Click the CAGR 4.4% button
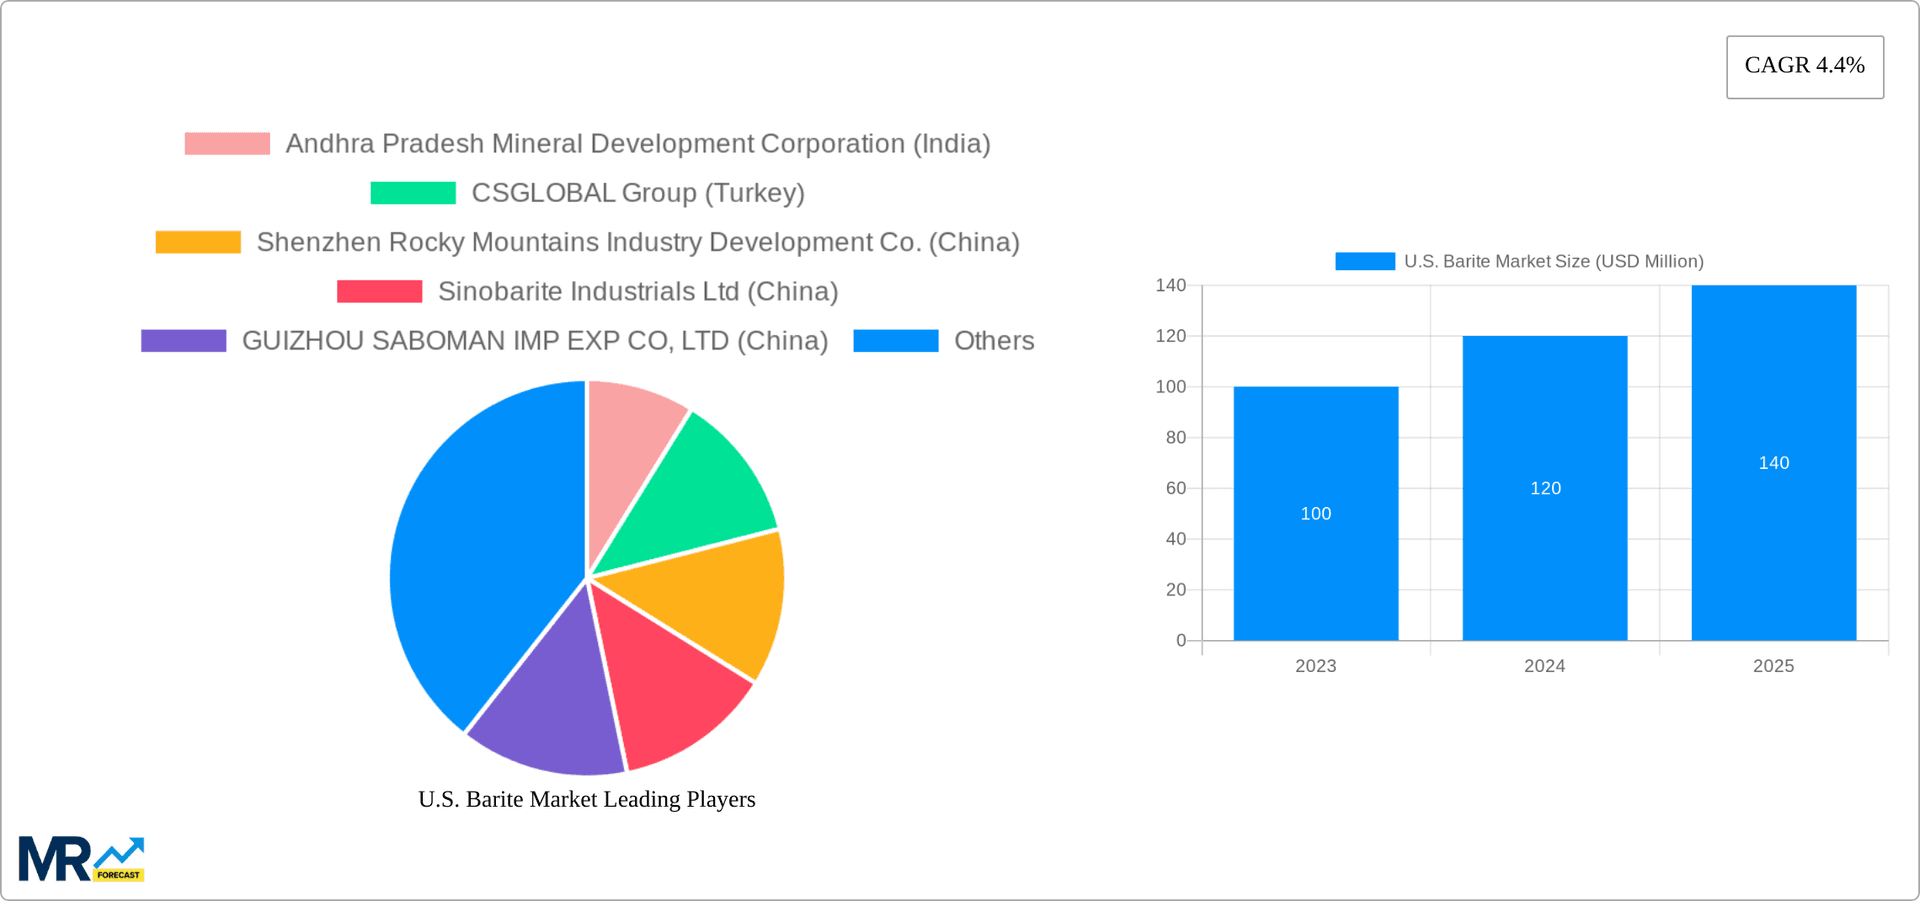 [x=1803, y=66]
